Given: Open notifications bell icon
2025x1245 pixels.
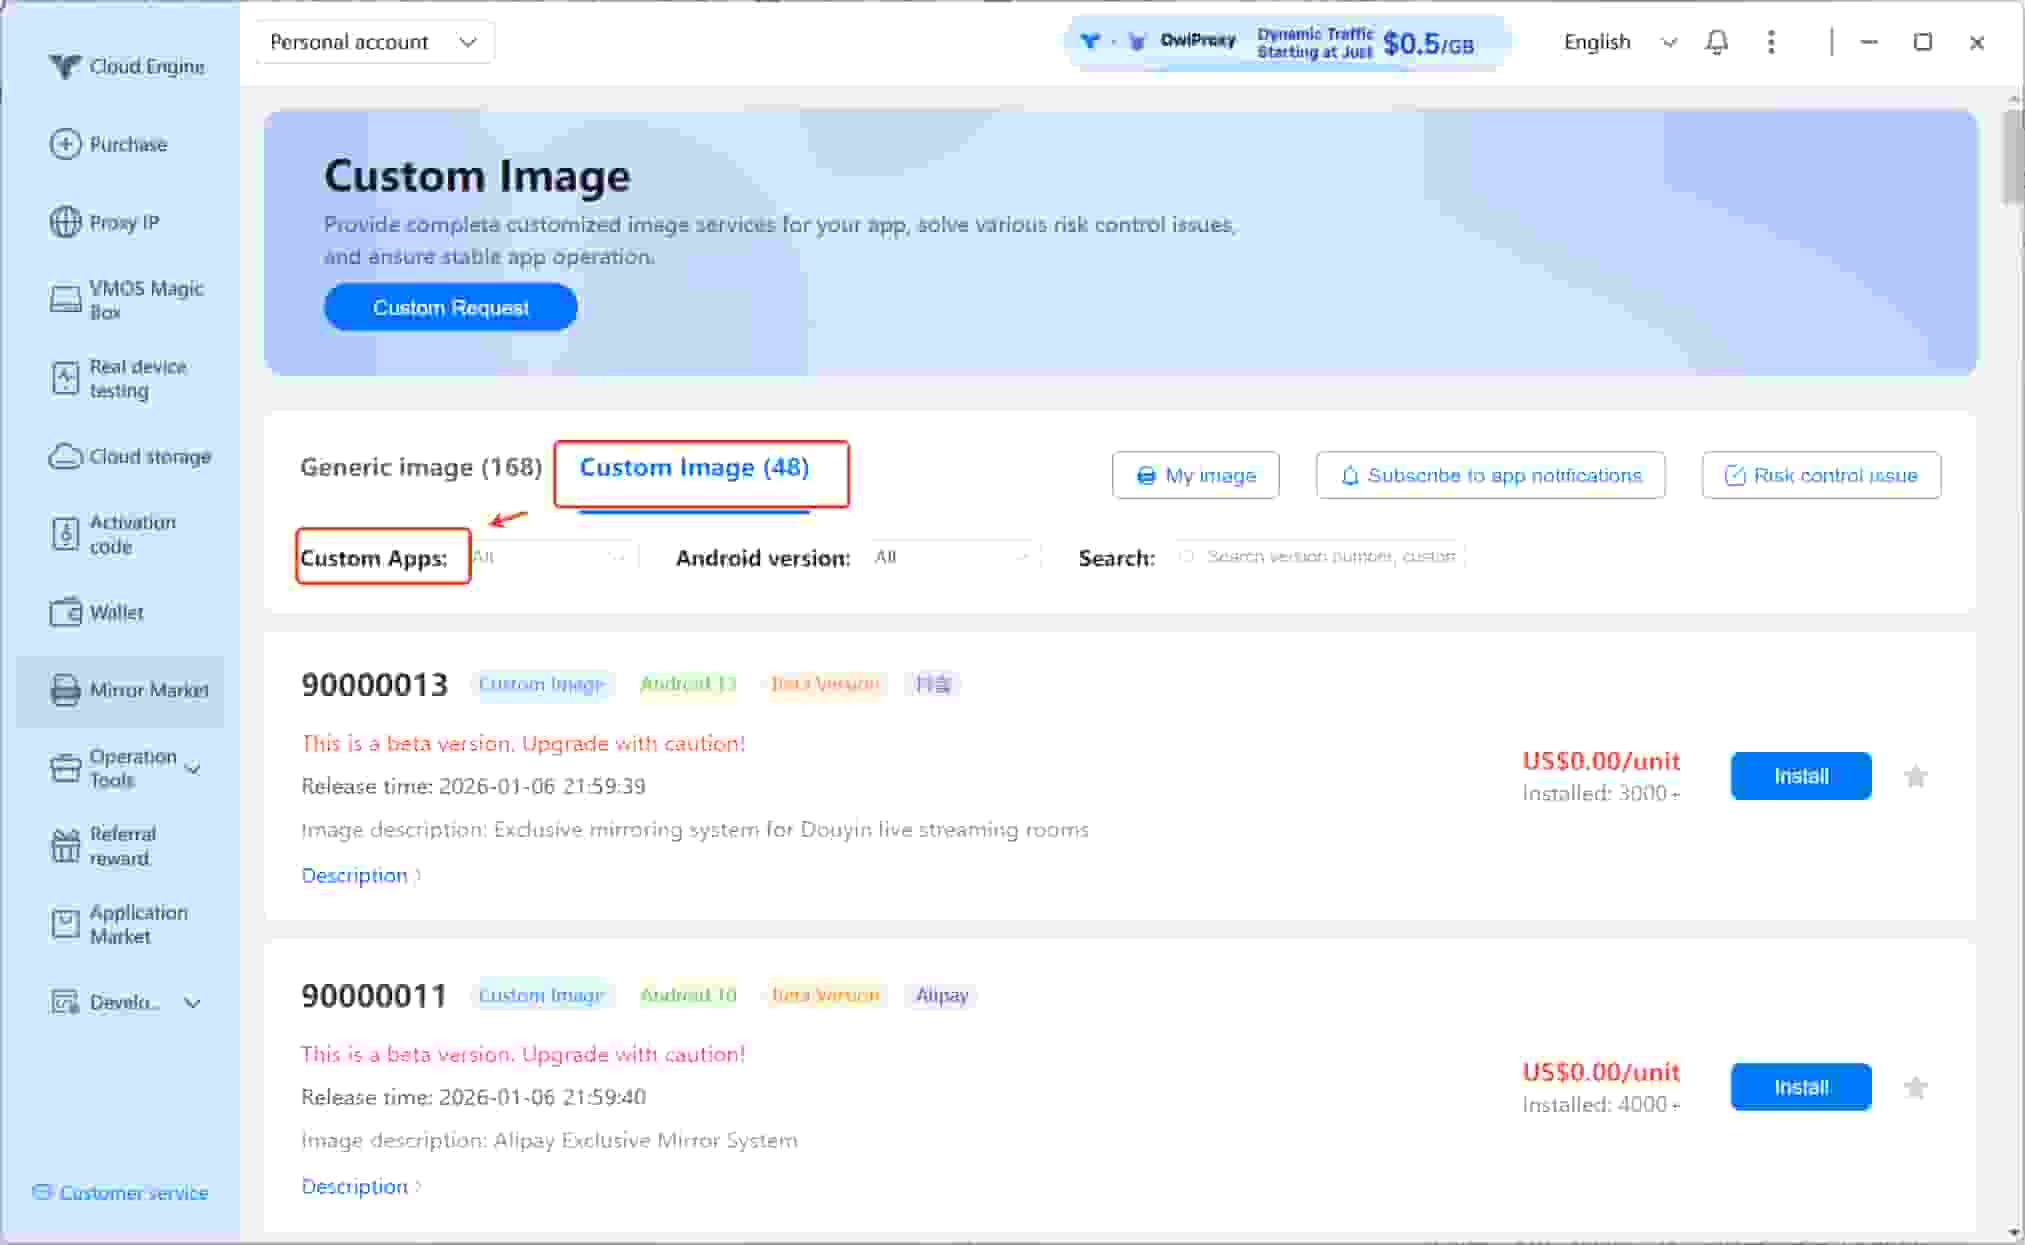Looking at the screenshot, I should 1716,42.
